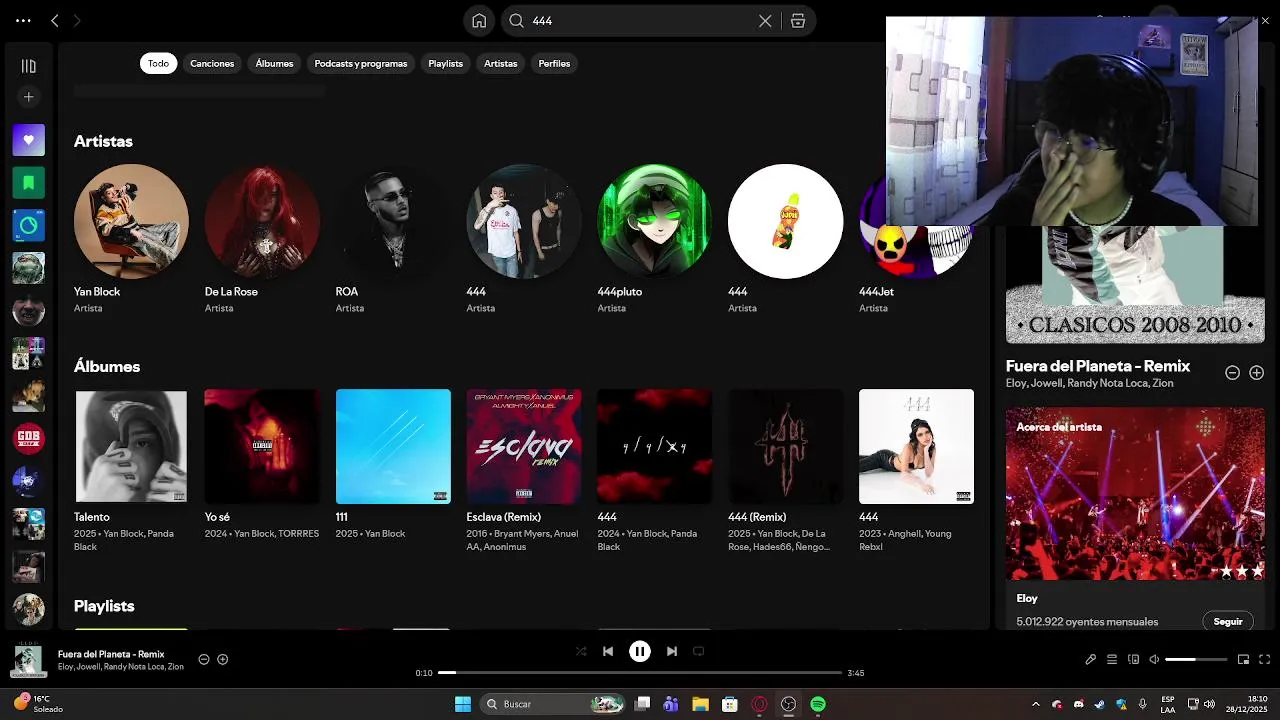Open the 111 album cover

(393, 446)
